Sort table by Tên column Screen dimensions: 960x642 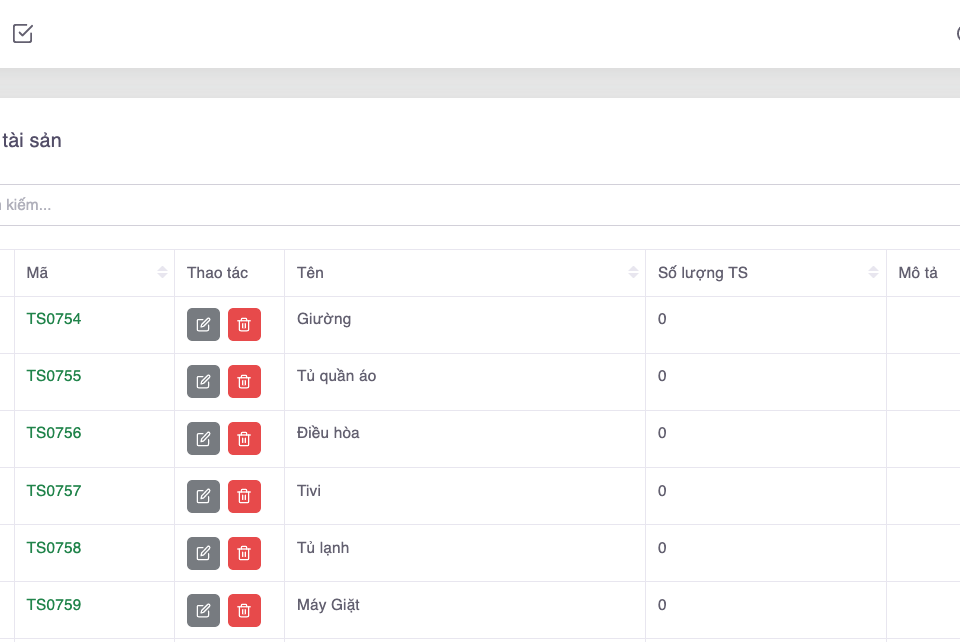click(633, 273)
